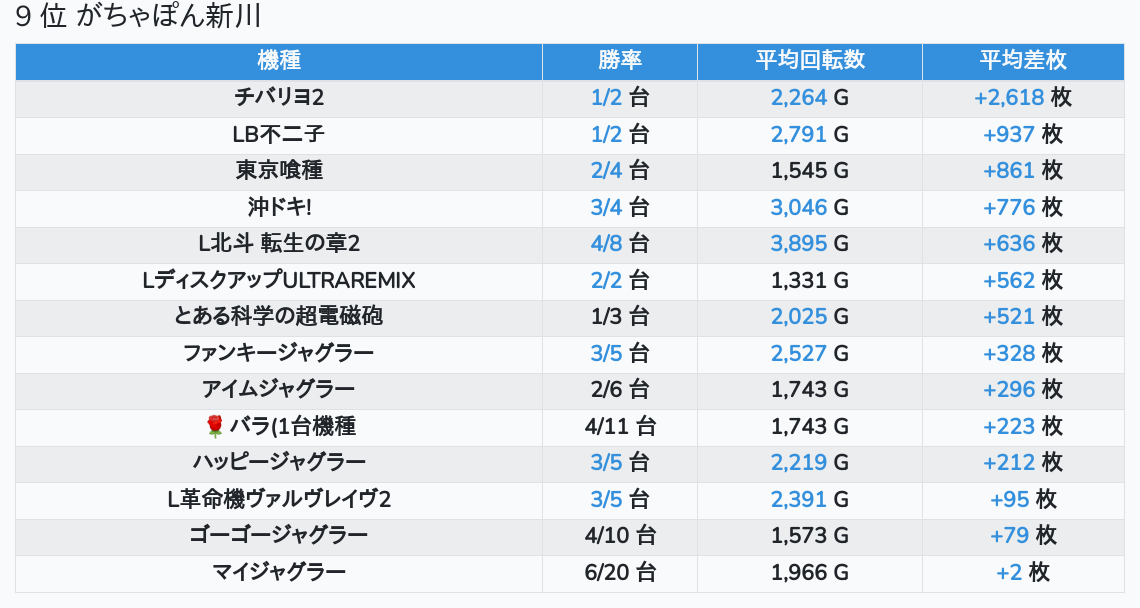The height and width of the screenshot is (608, 1140).
Task: Open とある科学の超電磁砲 entry
Action: 279,317
